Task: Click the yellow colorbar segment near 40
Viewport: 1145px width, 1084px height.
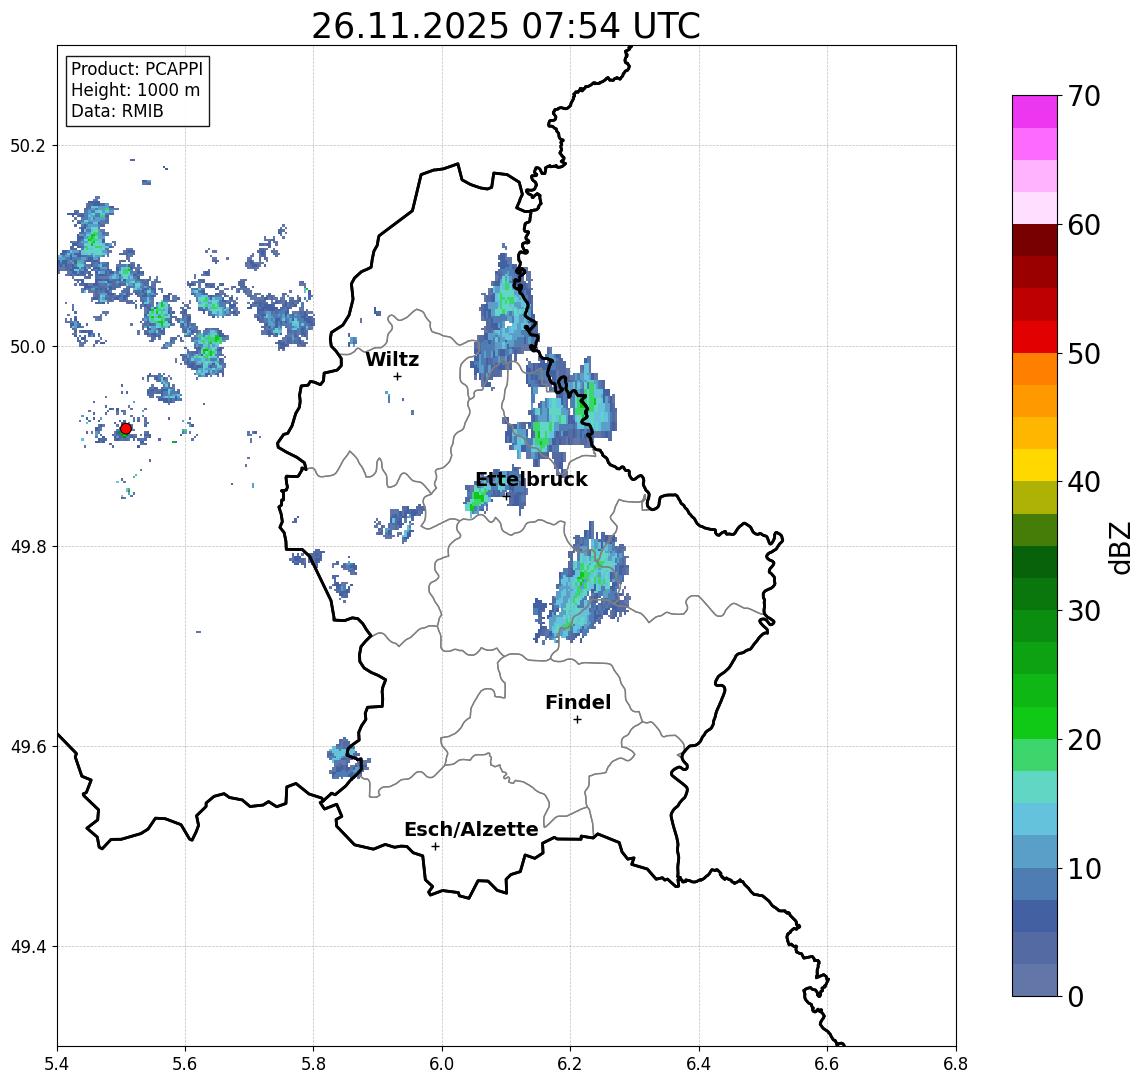Action: pyautogui.click(x=1035, y=466)
